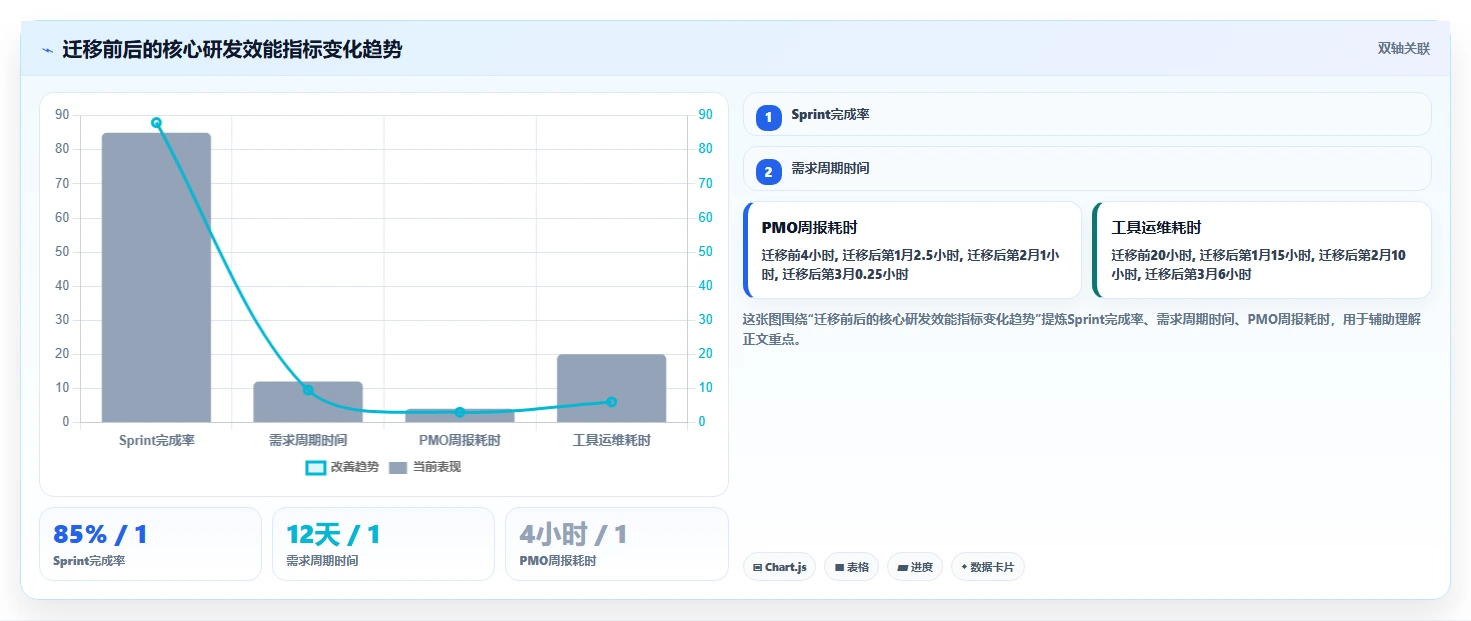This screenshot has height=621, width=1471.
Task: Click the 12天 / 1 stat card
Action: (x=383, y=544)
